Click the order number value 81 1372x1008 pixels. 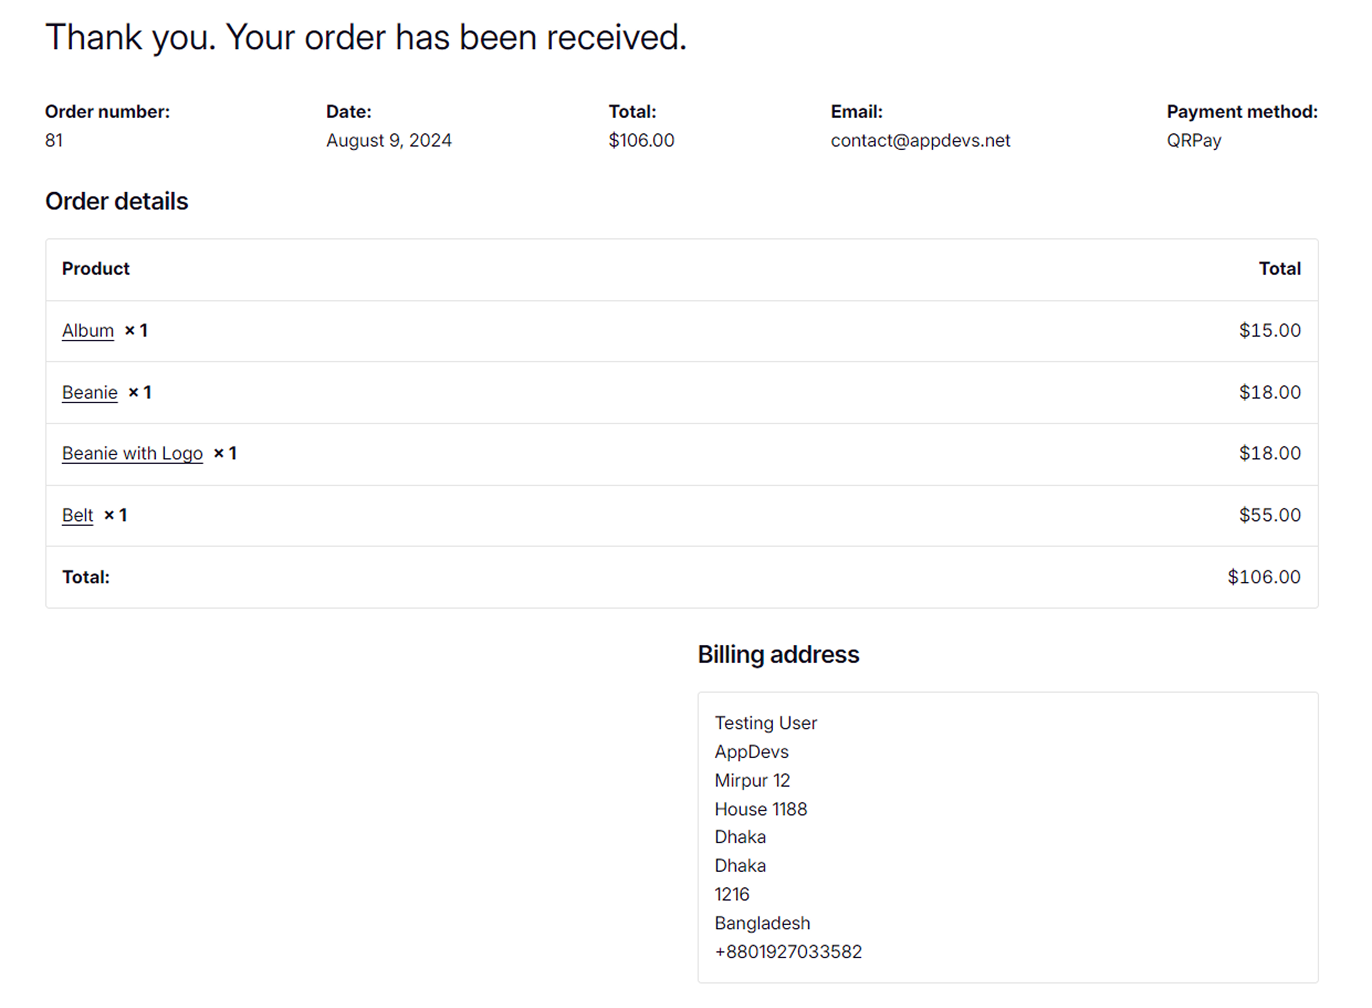[x=54, y=141]
